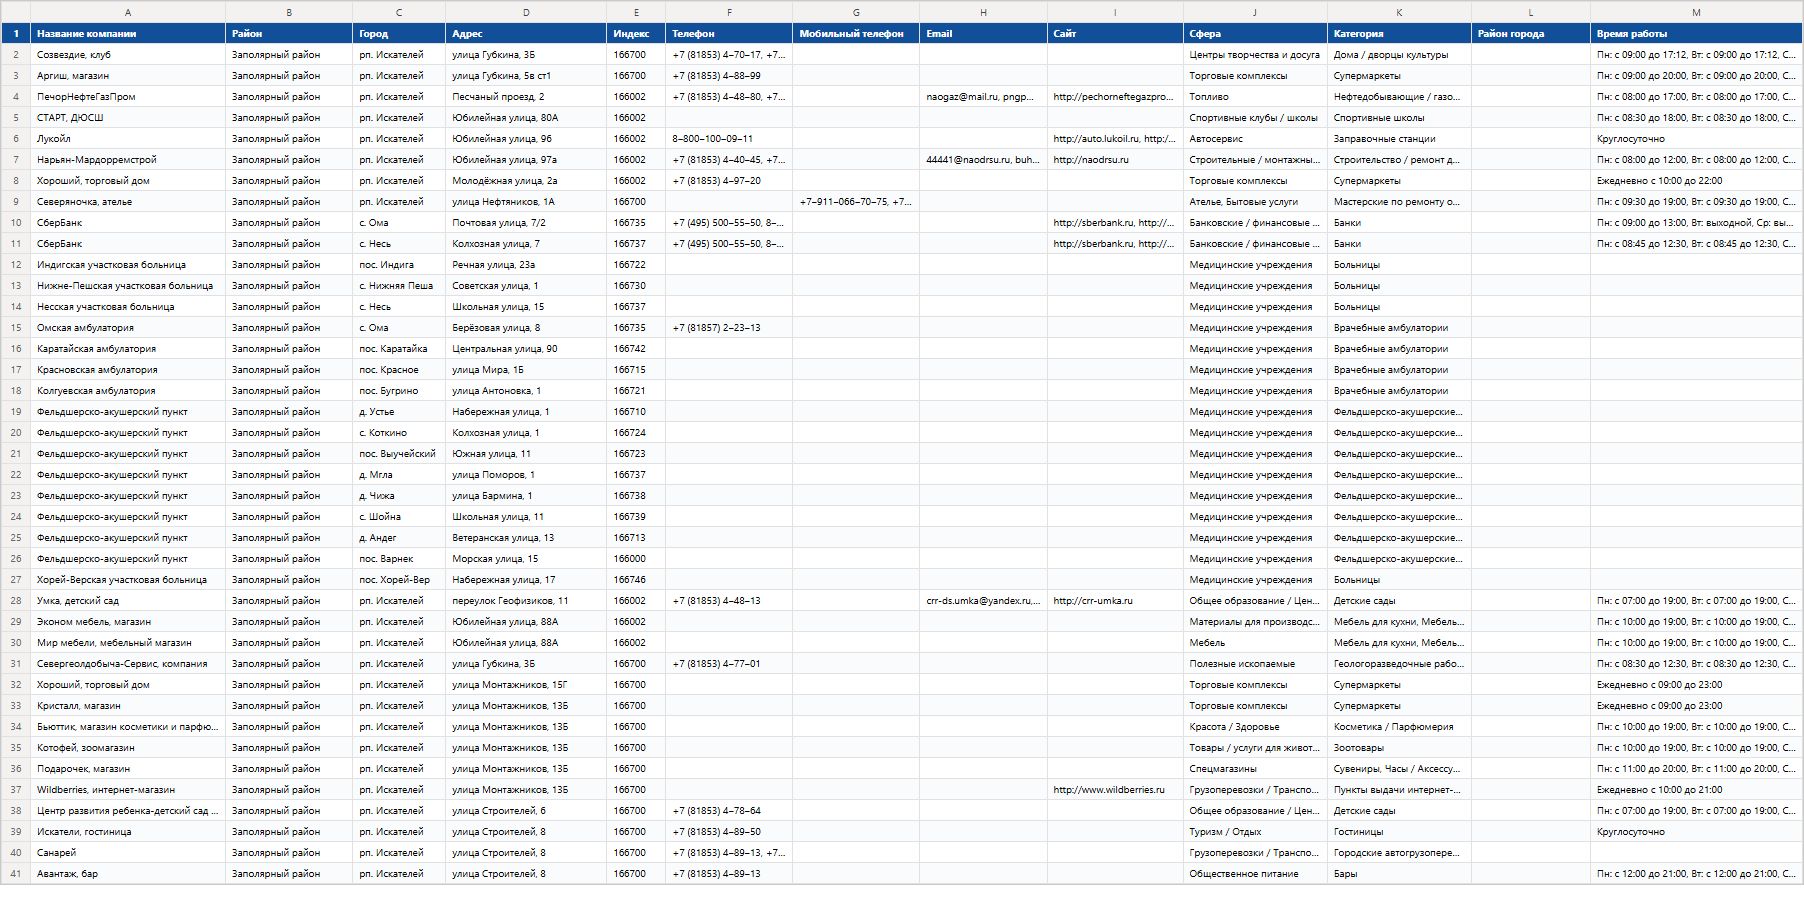The height and width of the screenshot is (902, 1804).
Task: Select the cell "ПечорНефтеГазПром"
Action: pos(128,97)
